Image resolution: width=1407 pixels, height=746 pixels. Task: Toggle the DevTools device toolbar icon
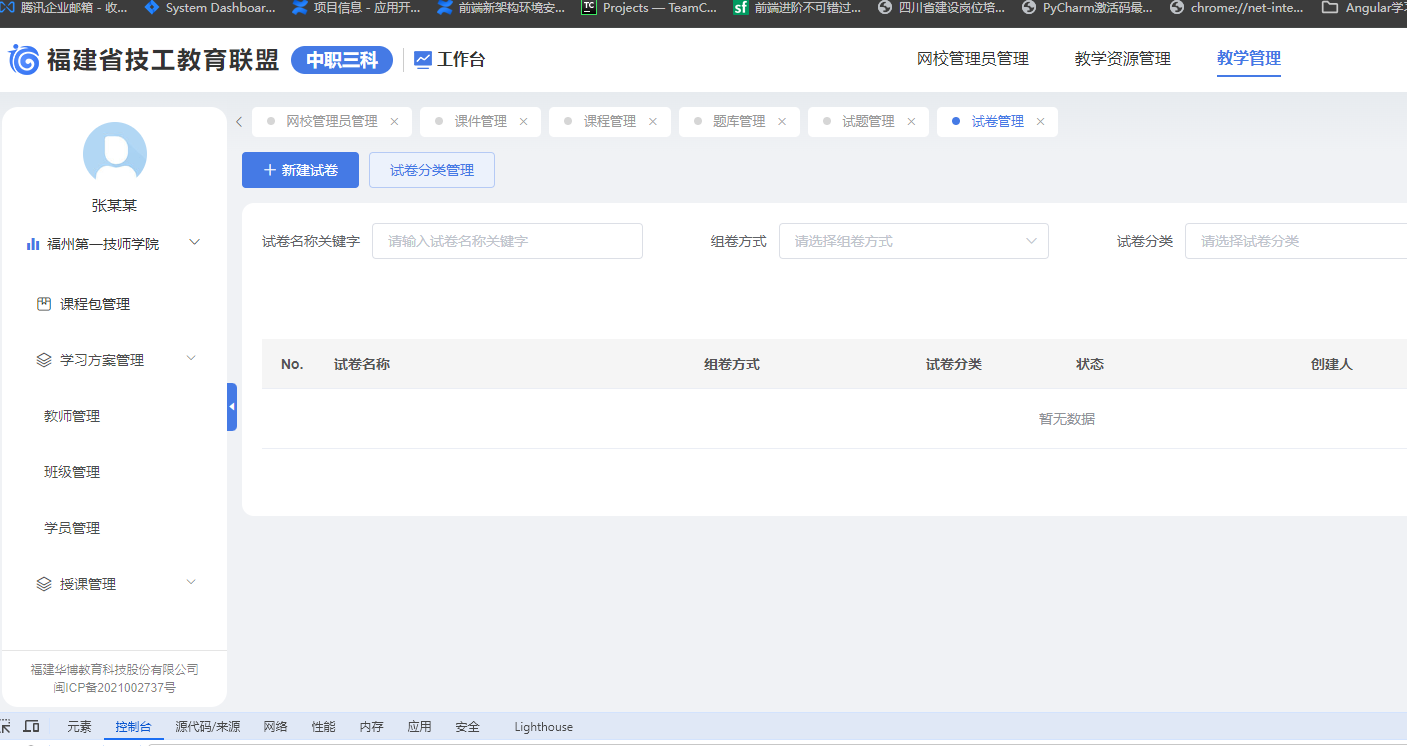(32, 727)
